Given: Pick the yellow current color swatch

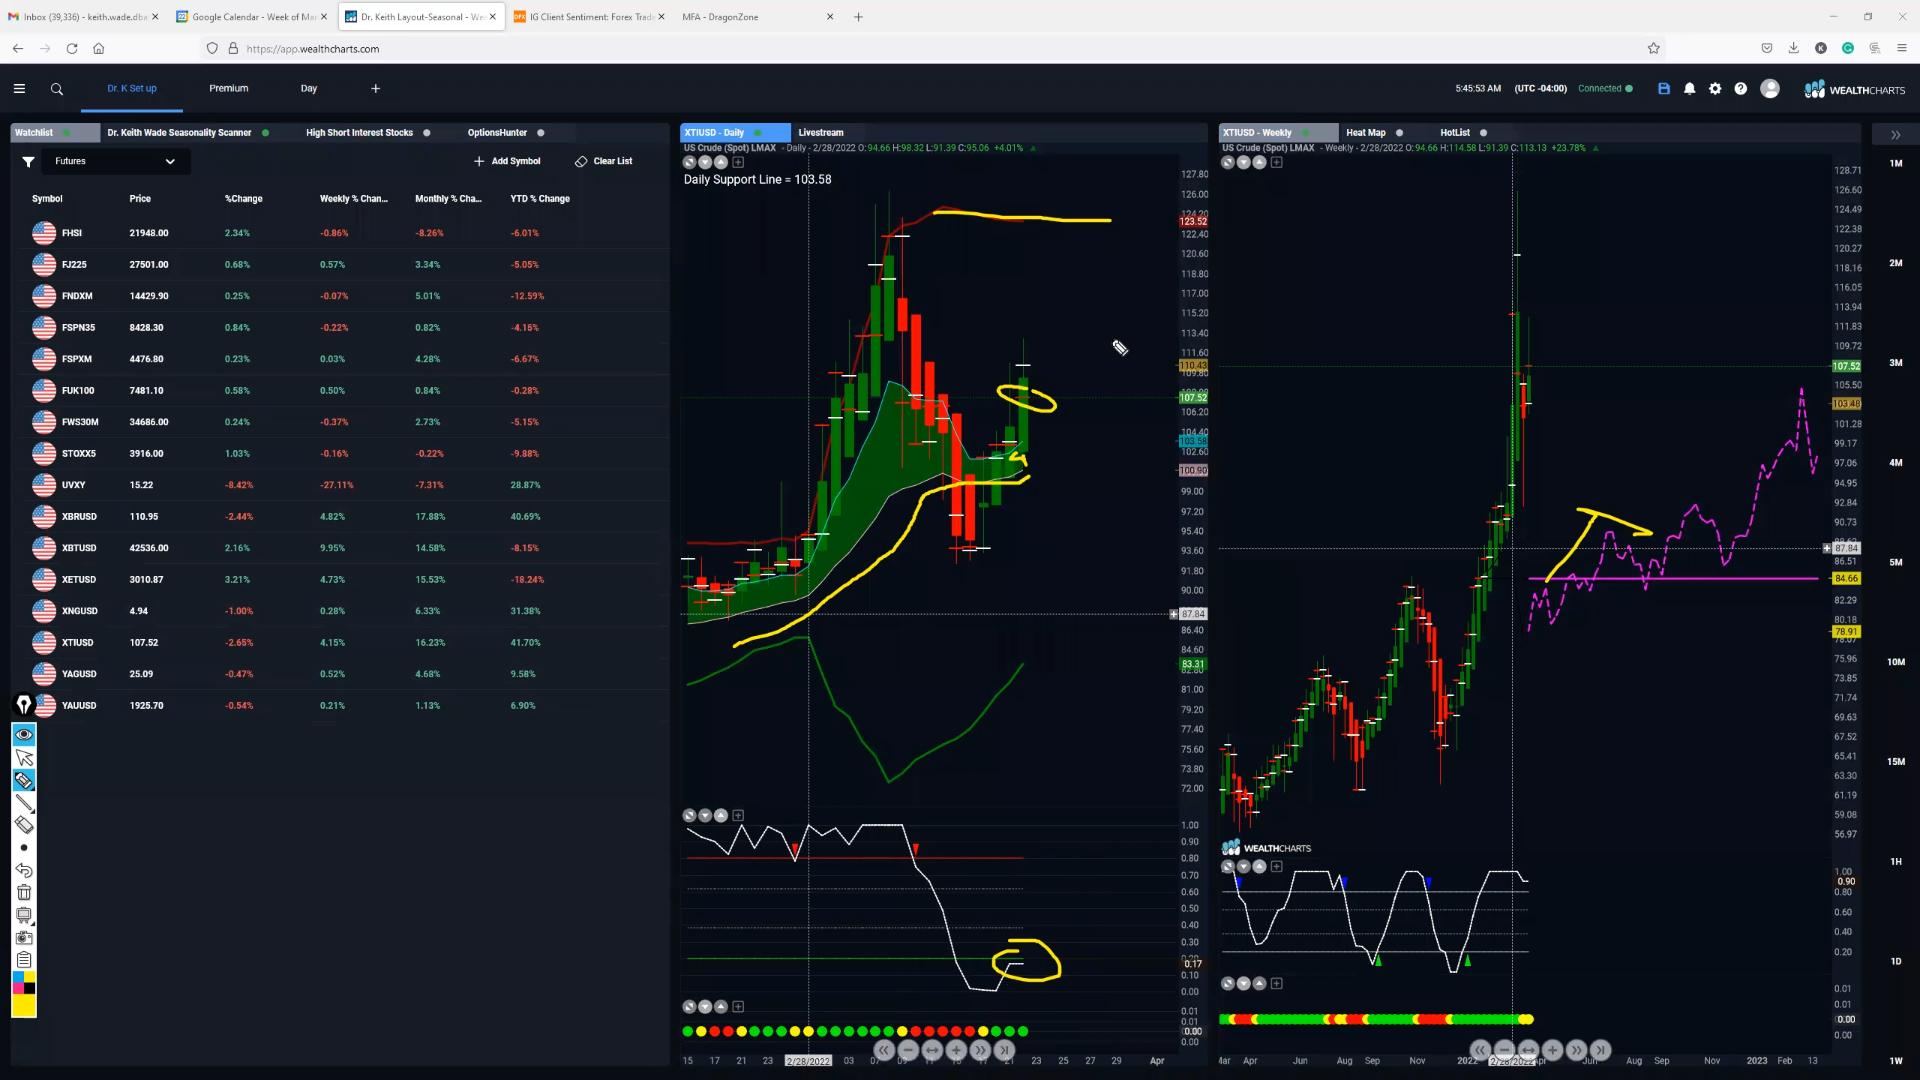Looking at the screenshot, I should (24, 1005).
